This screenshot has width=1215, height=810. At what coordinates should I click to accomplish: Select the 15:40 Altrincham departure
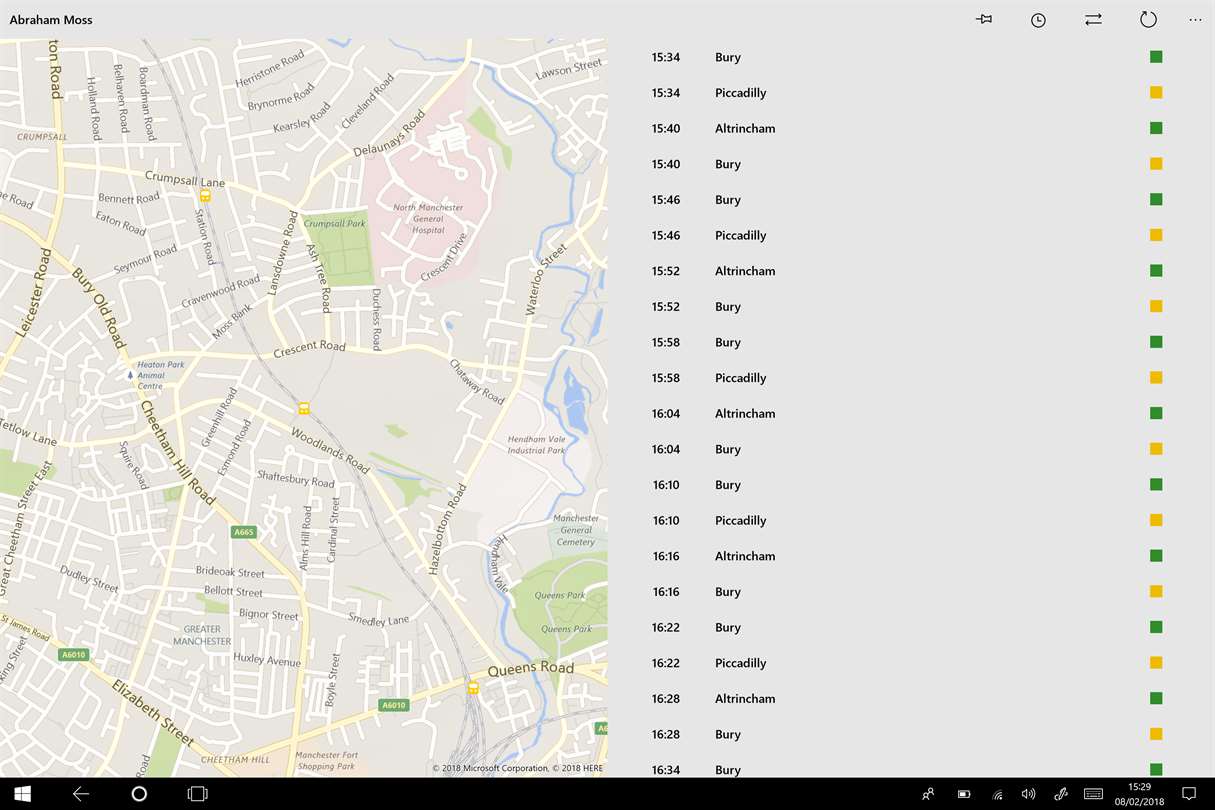(911, 128)
